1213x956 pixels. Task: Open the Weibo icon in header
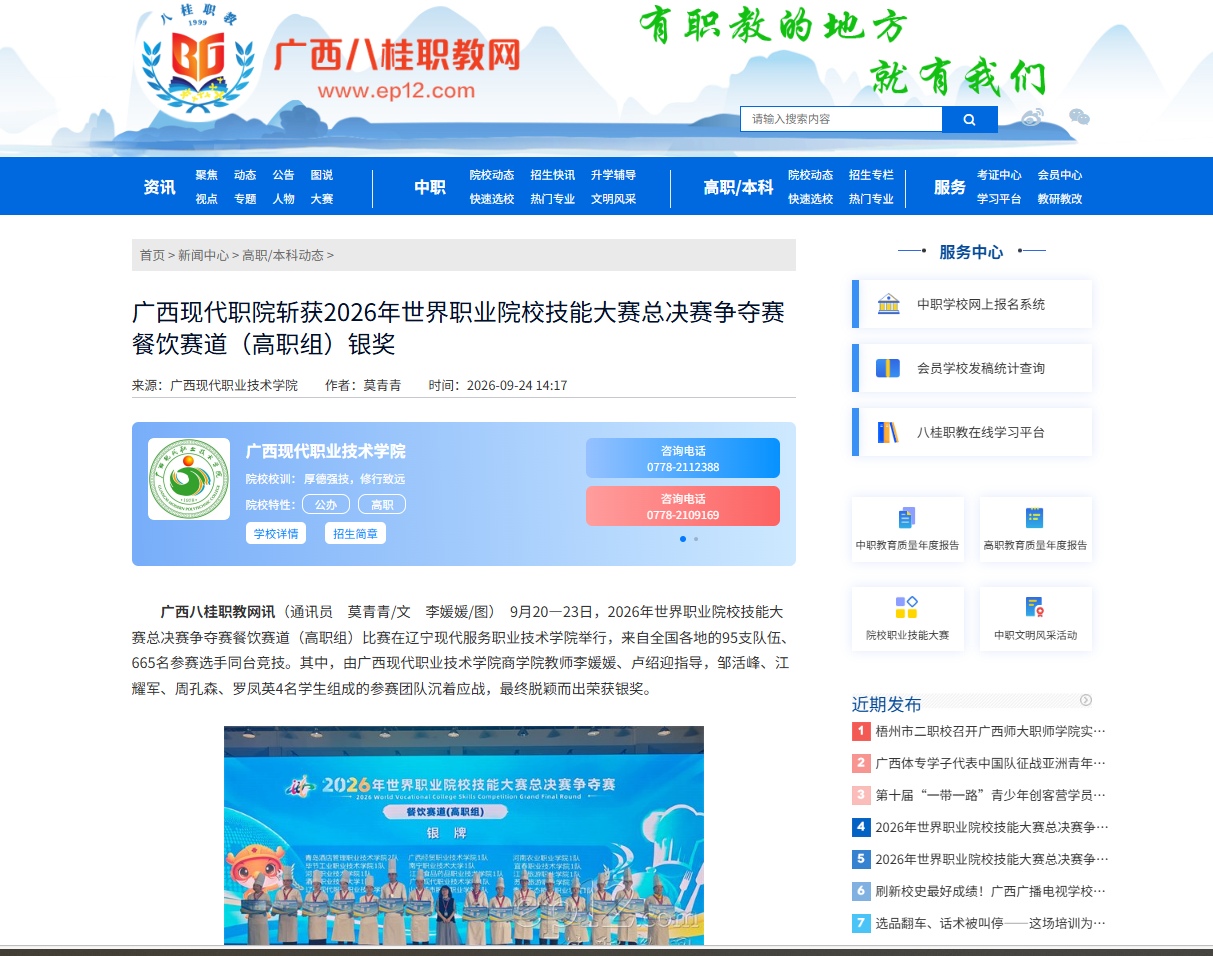coord(1032,117)
